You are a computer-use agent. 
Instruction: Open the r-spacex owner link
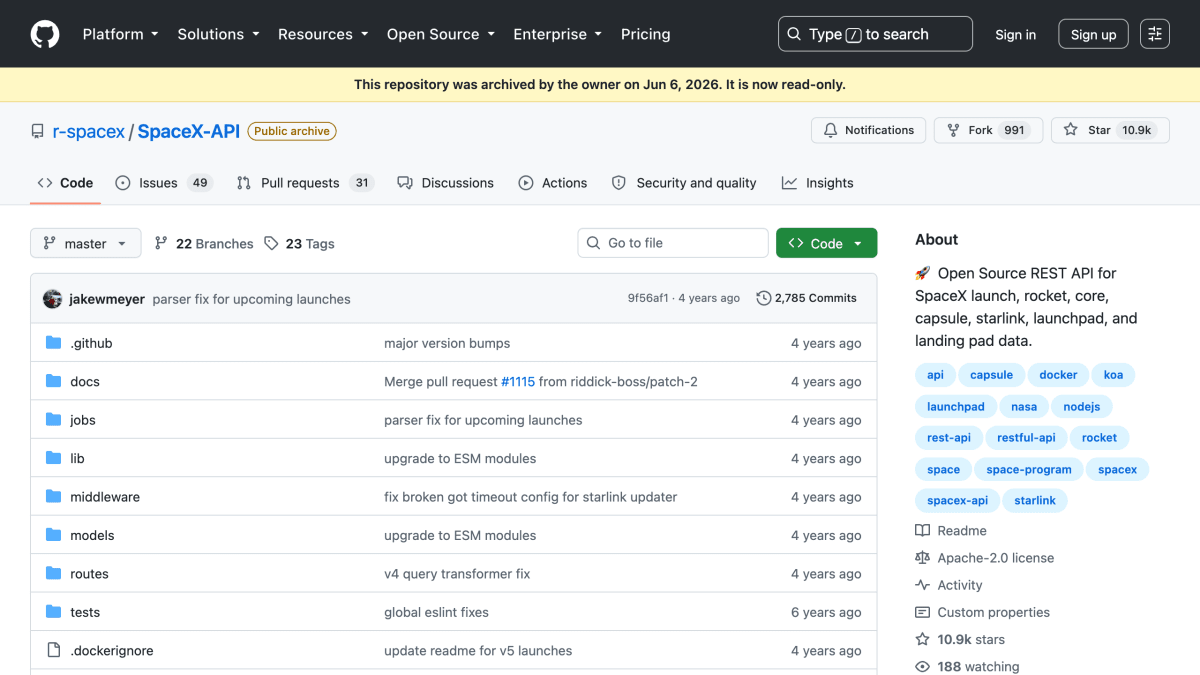89,131
